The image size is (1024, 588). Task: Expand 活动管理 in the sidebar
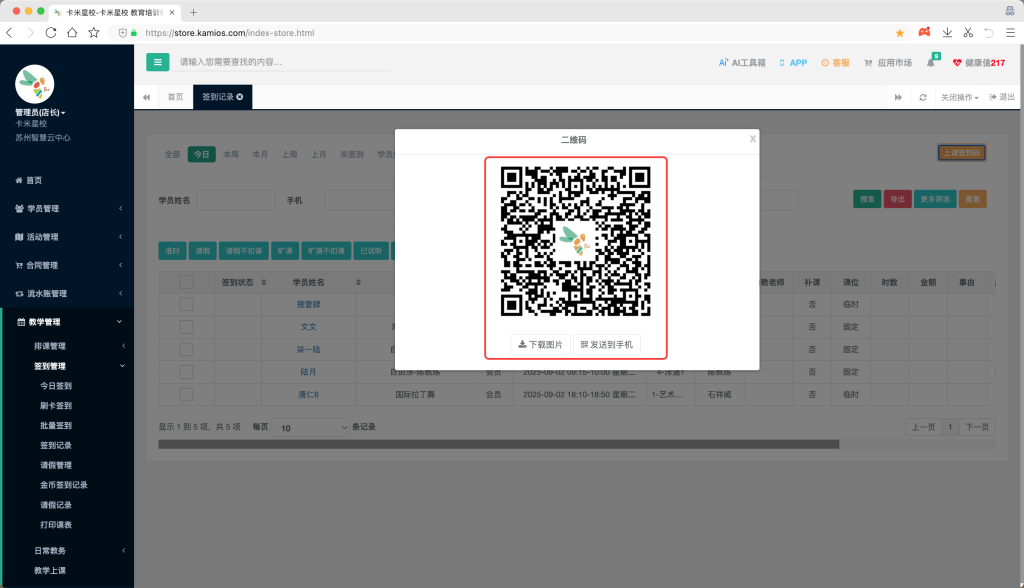67,237
